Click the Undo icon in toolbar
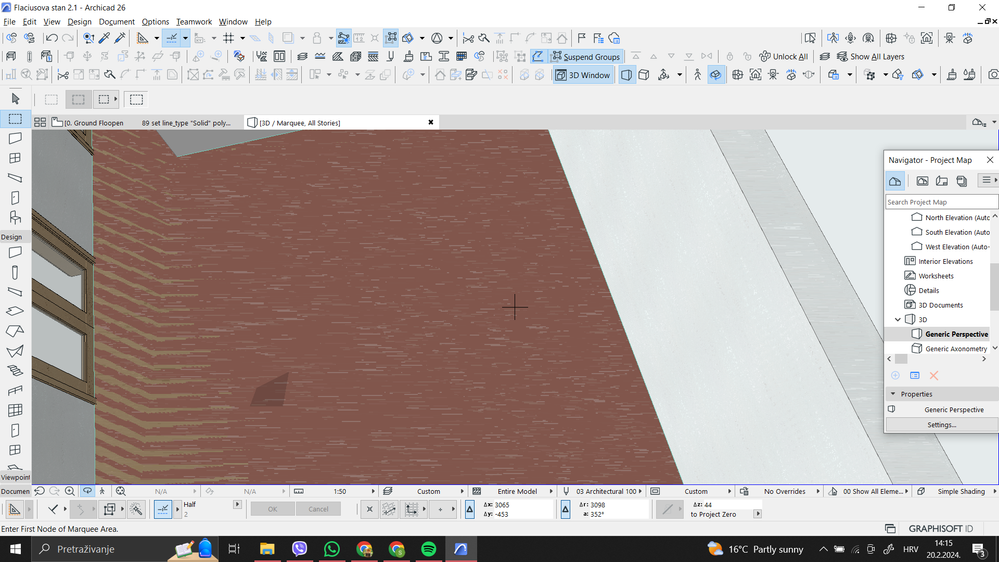Viewport: 999px width, 562px height. click(52, 38)
